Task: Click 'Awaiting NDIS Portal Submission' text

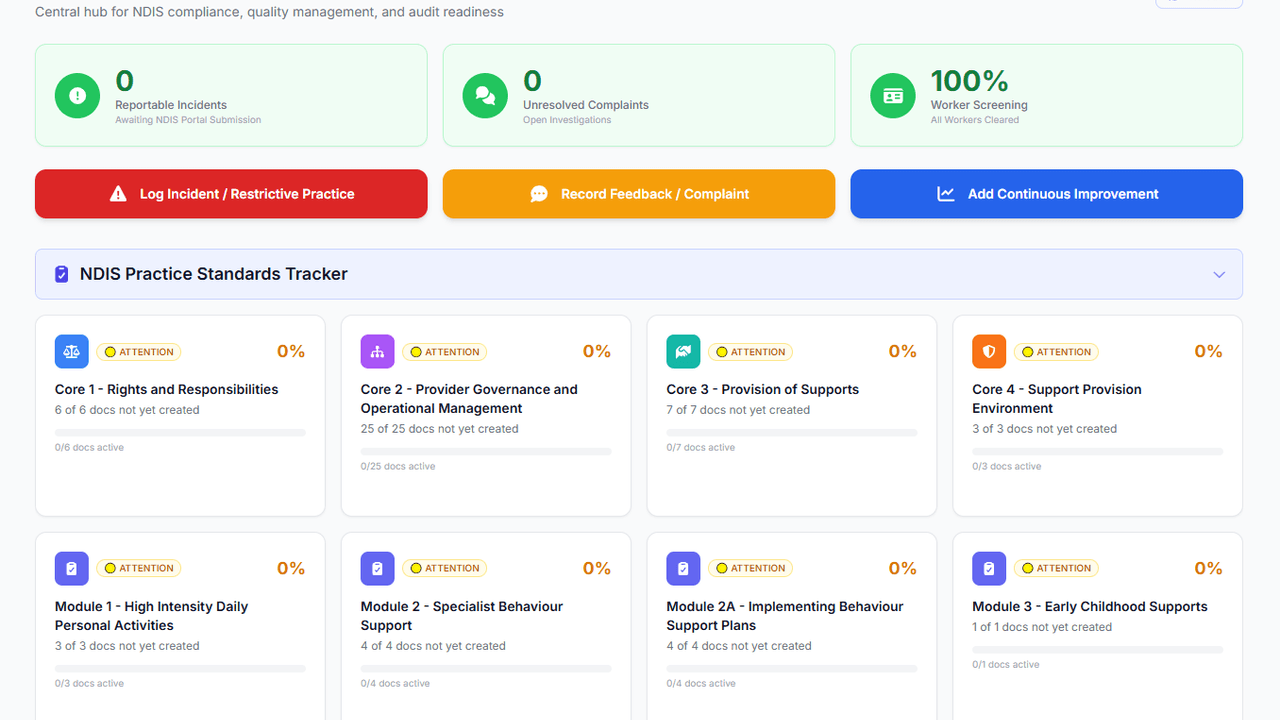Action: [x=188, y=120]
